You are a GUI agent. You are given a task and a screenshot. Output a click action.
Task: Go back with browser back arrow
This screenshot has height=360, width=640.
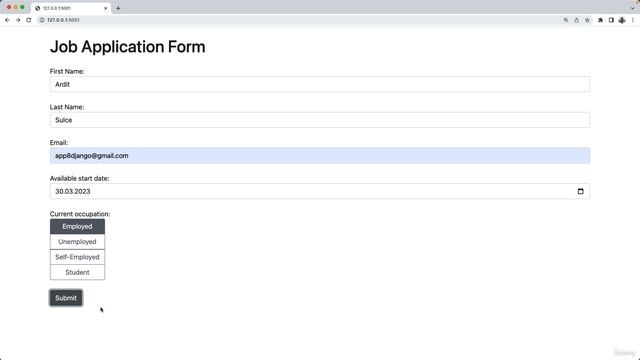click(7, 20)
